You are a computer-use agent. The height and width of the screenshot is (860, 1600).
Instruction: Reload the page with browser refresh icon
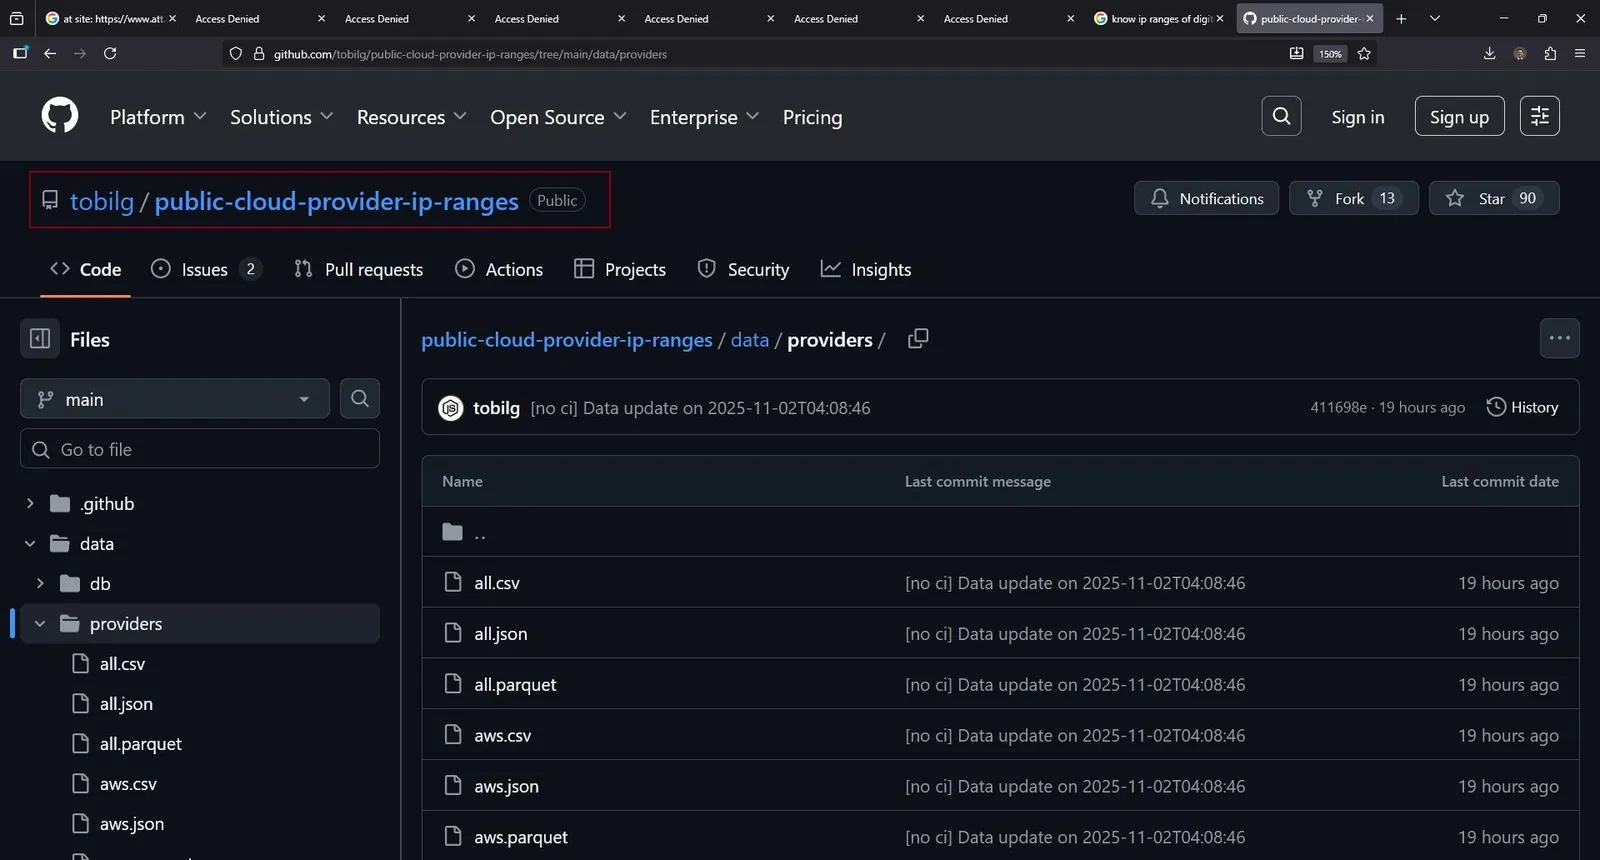110,53
